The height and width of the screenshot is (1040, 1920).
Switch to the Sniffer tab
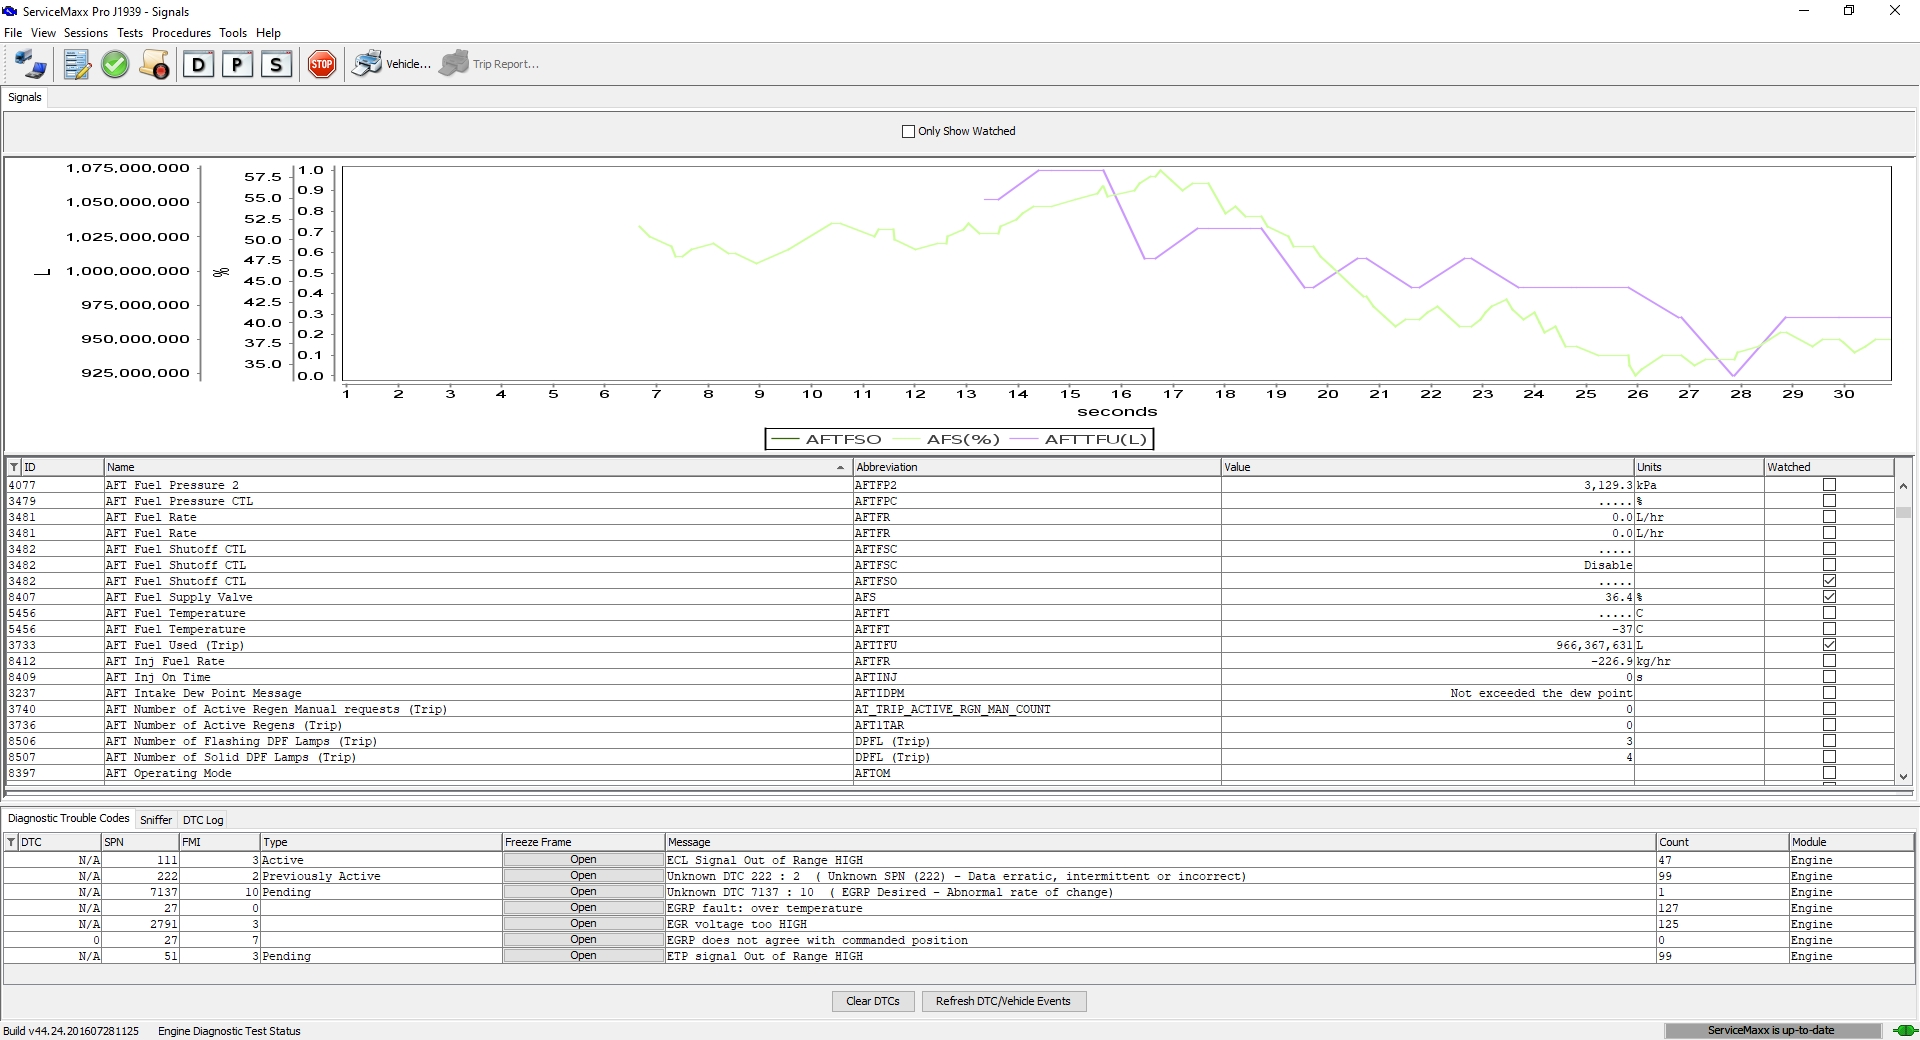(155, 820)
